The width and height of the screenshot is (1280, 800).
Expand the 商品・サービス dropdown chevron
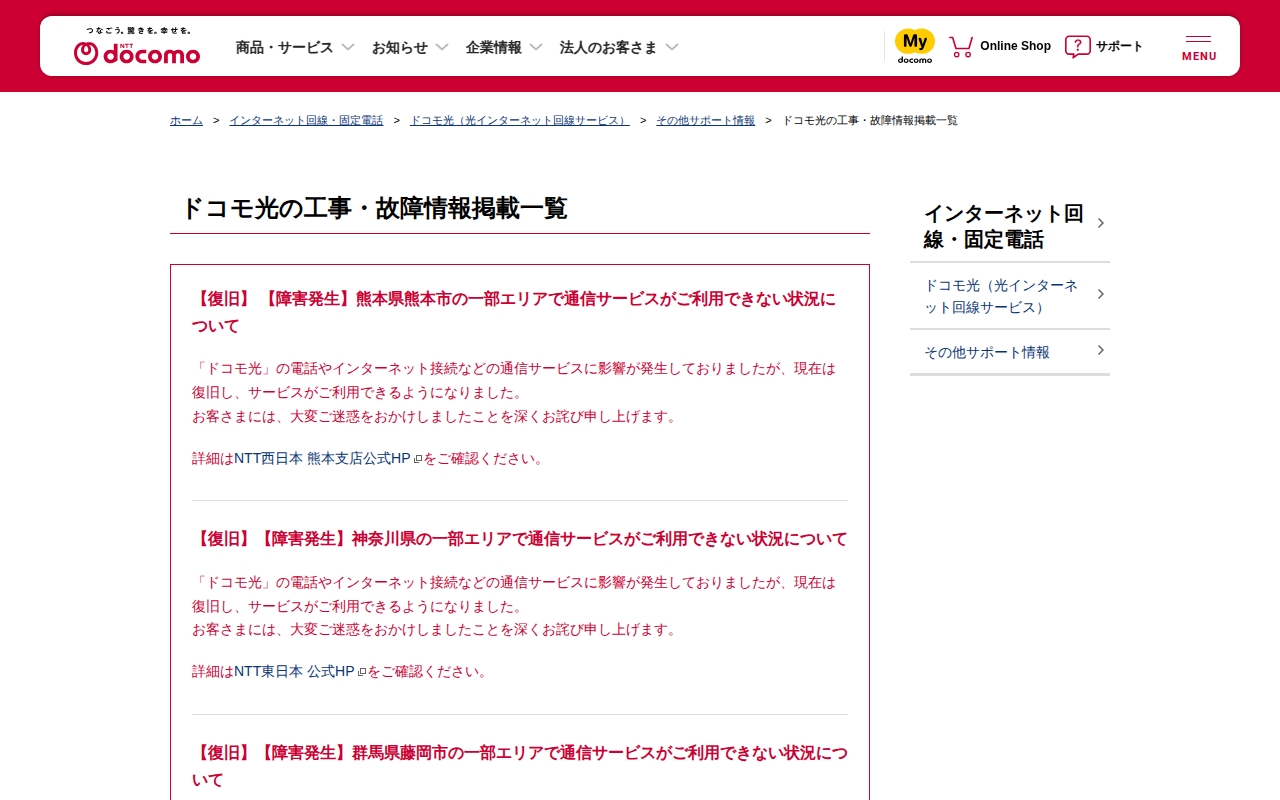click(x=348, y=47)
